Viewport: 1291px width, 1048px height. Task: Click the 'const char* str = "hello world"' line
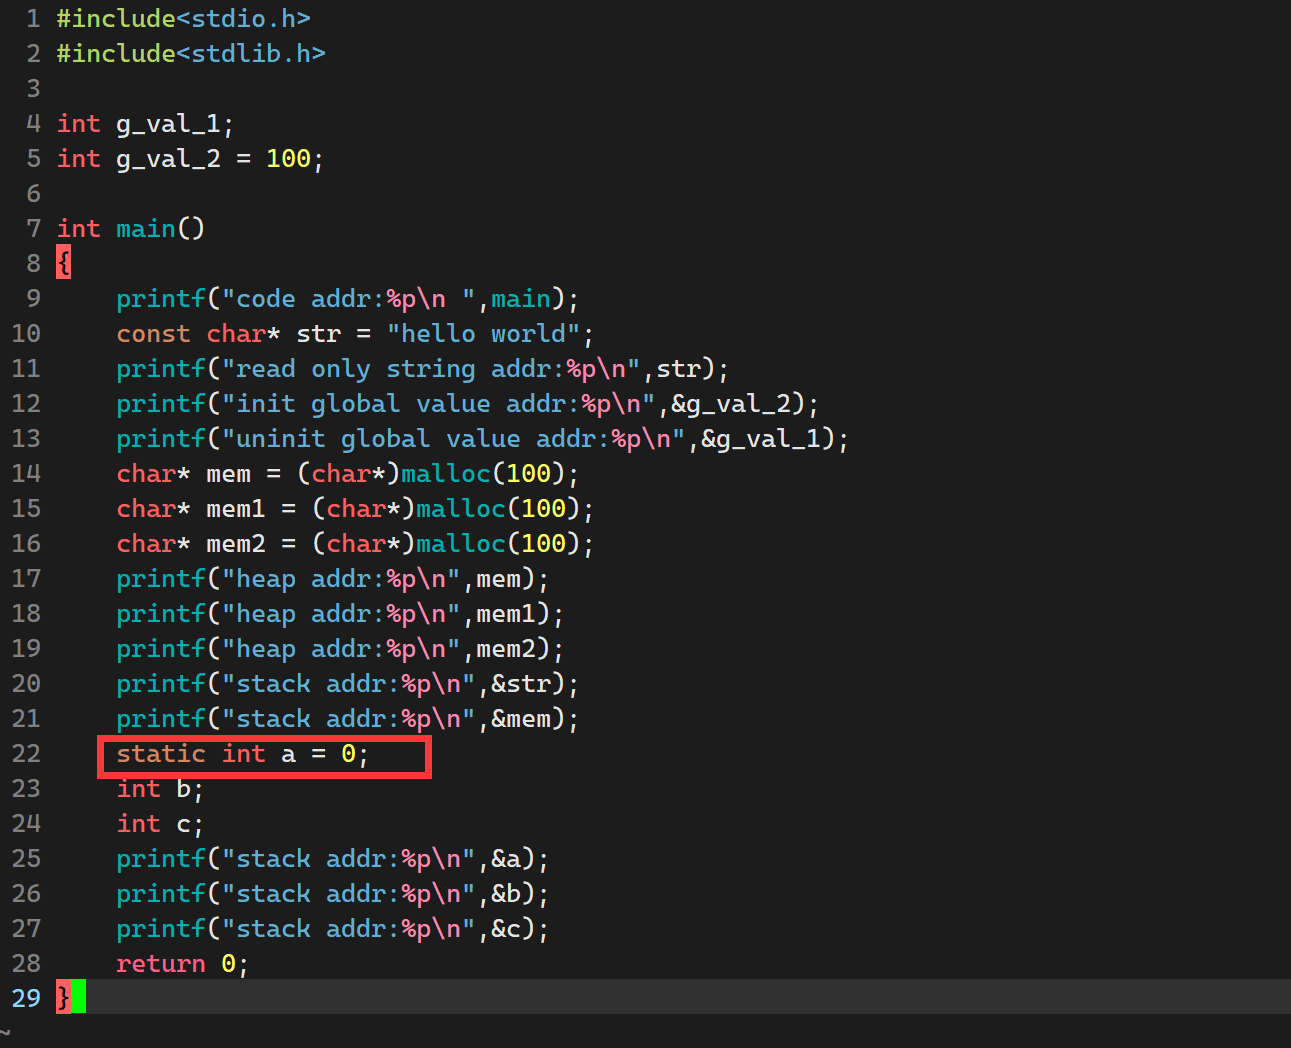355,334
